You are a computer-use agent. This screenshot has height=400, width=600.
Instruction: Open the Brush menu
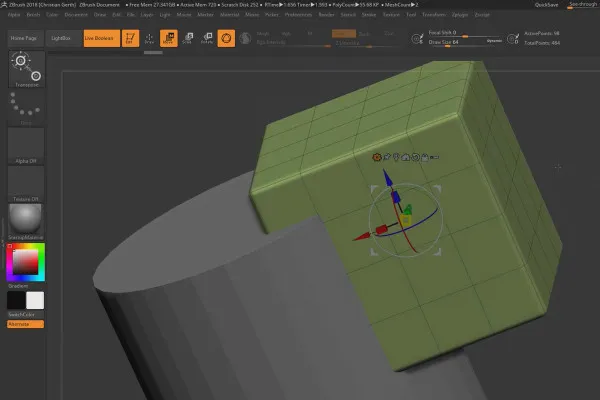coord(33,15)
